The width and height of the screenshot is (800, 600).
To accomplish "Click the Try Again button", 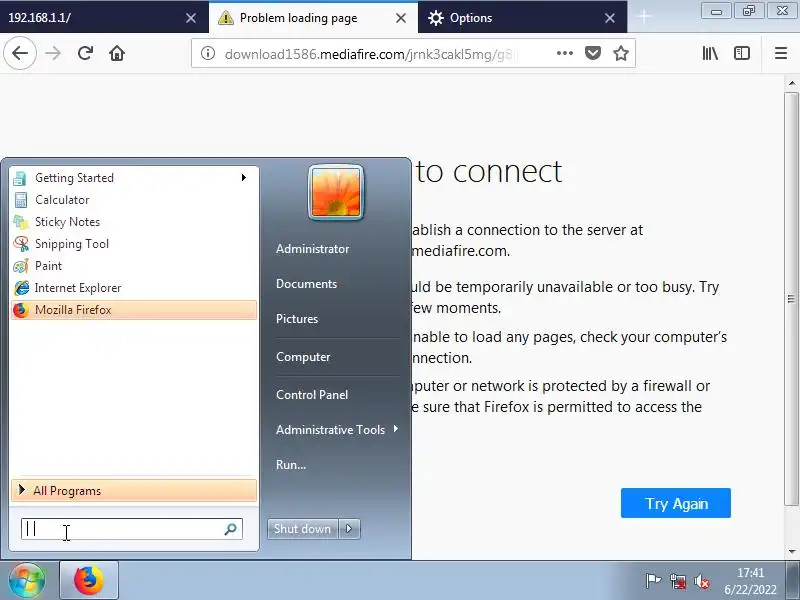I will tap(676, 503).
